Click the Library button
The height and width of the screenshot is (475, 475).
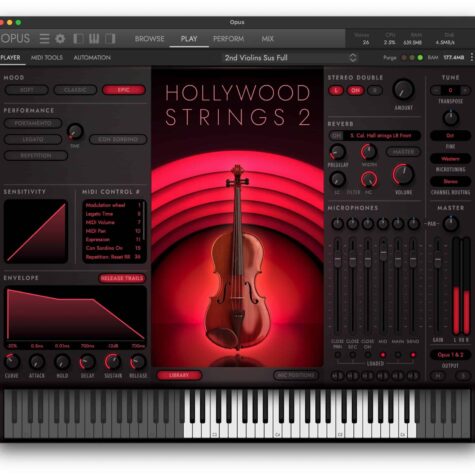(179, 375)
